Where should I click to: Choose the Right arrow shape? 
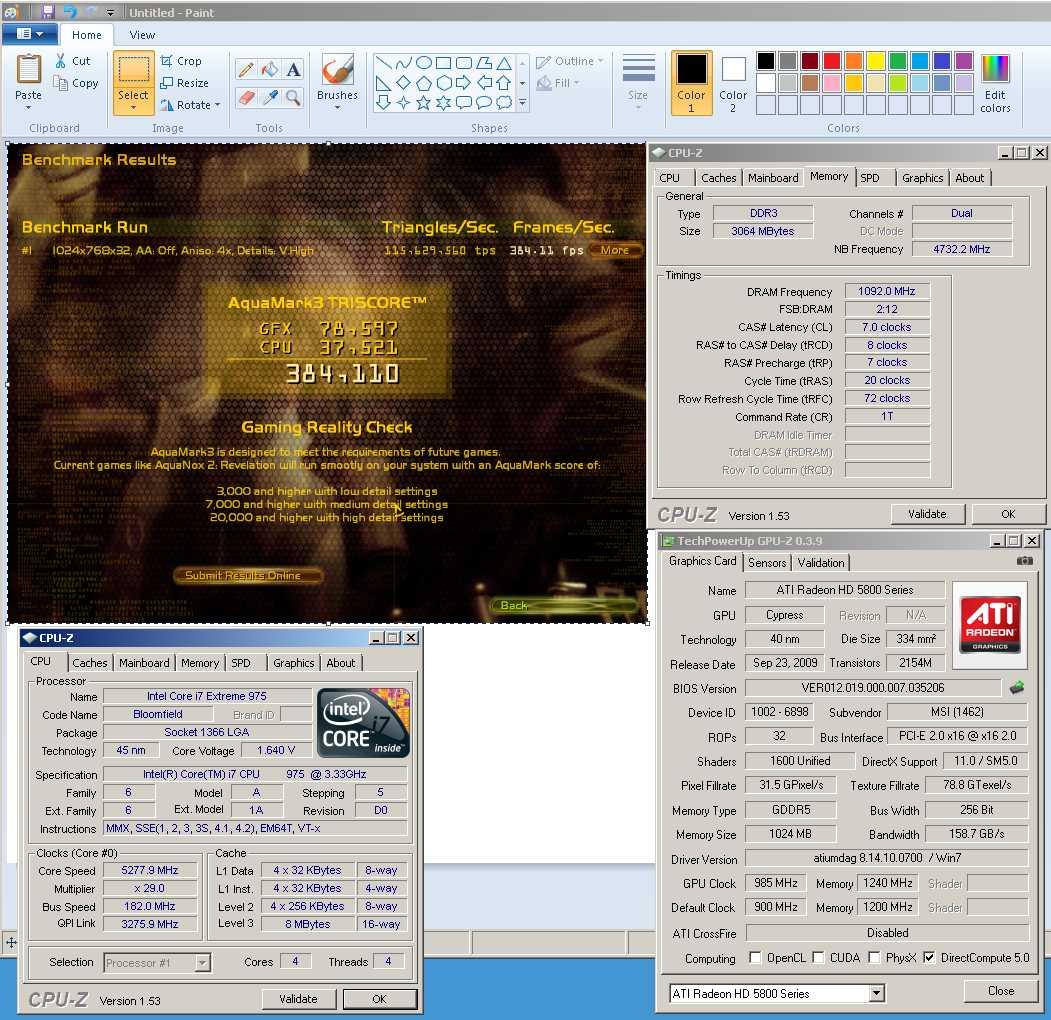[x=464, y=83]
